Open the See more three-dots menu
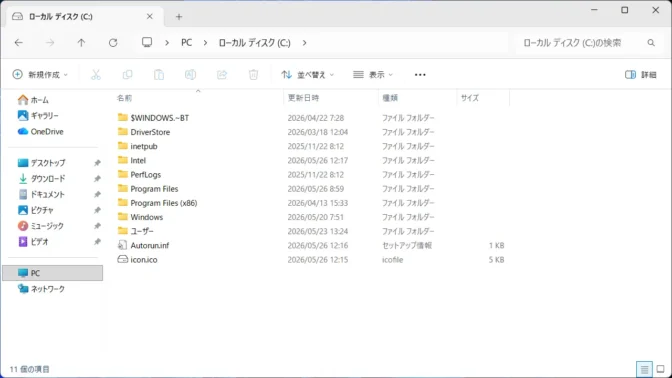The image size is (672, 378). (x=420, y=75)
